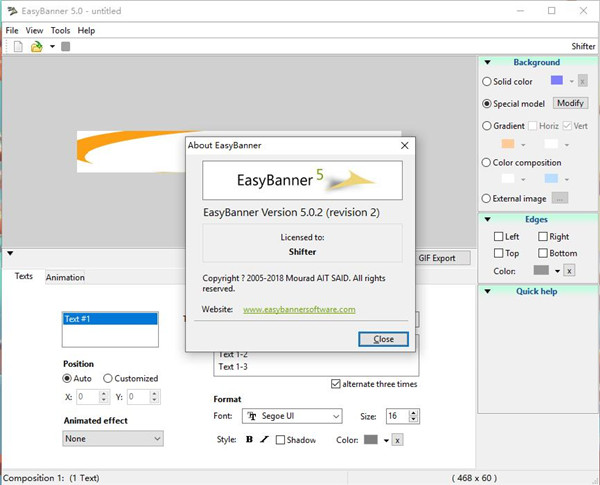Click the X position input field
Screen dimensions: 600x485
(88, 397)
